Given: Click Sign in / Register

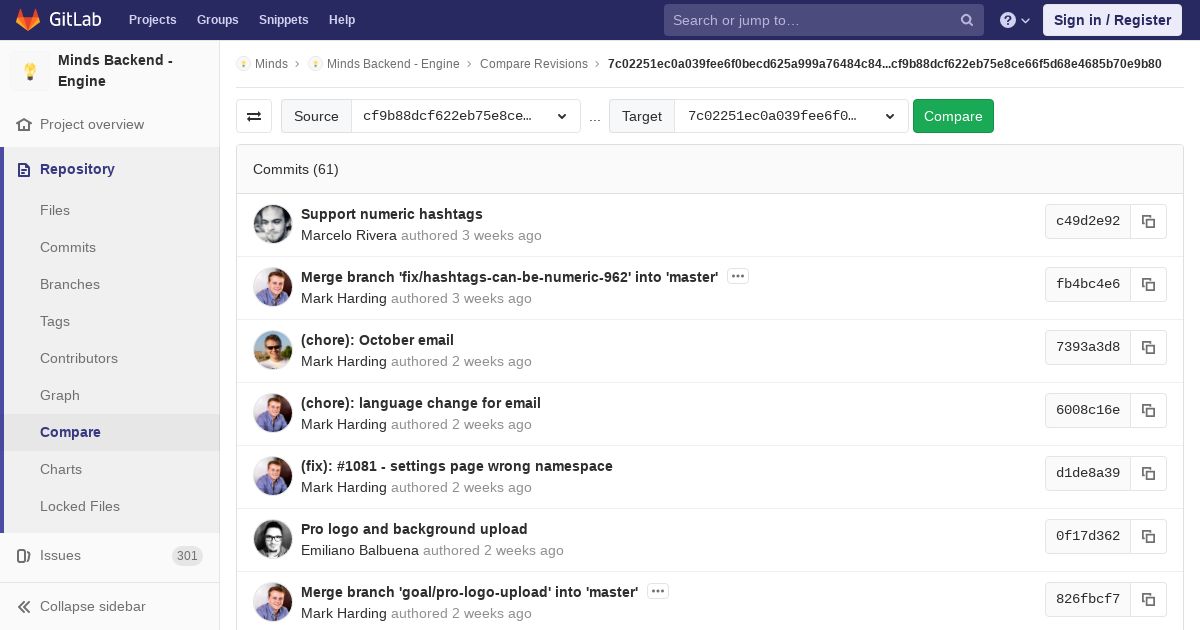Looking at the screenshot, I should click(1112, 20).
